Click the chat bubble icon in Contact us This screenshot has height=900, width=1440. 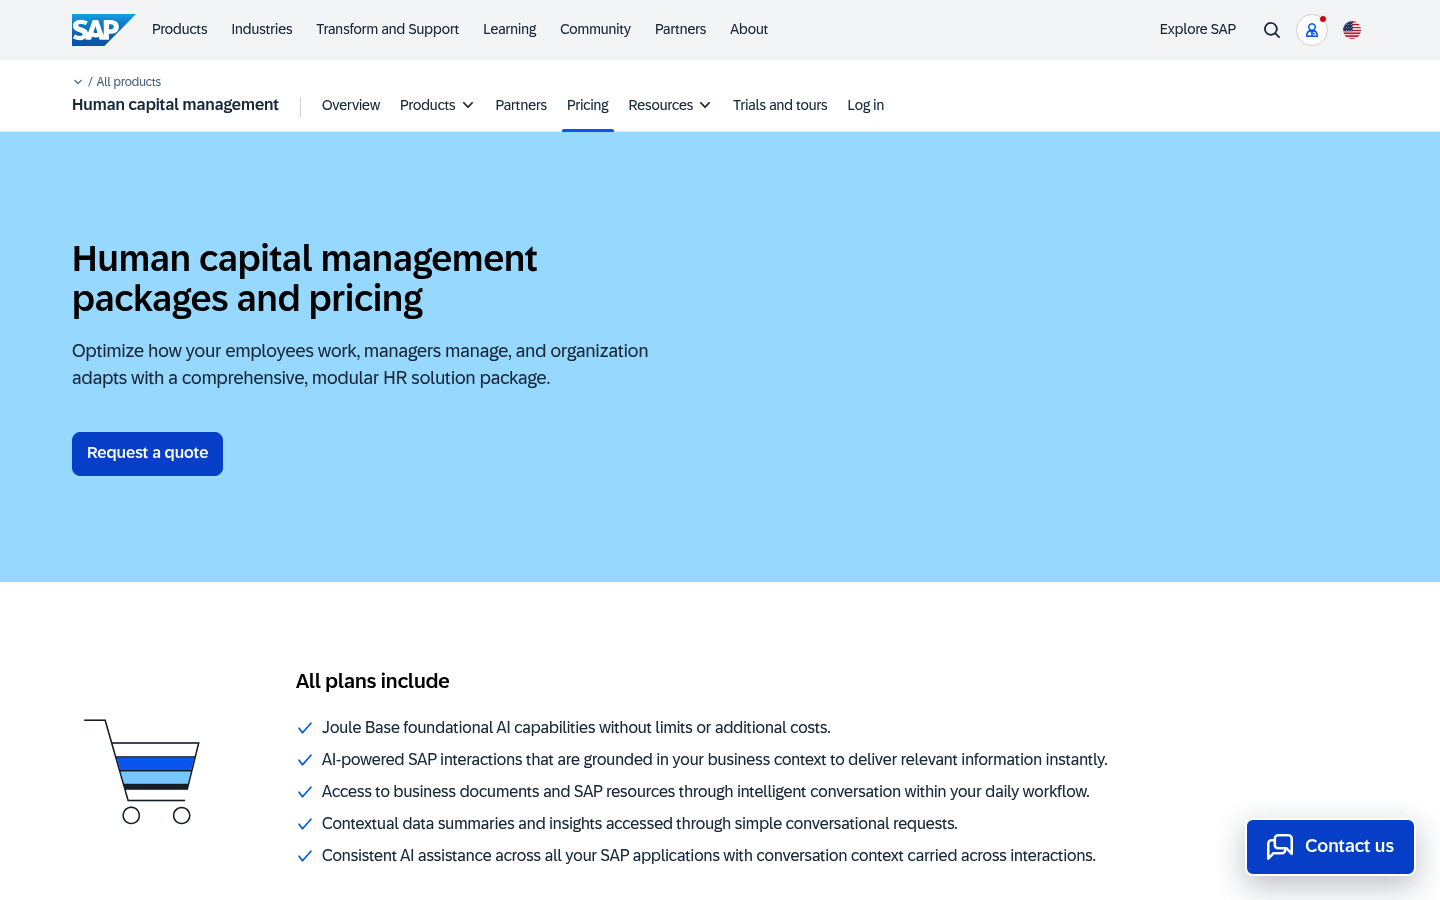(x=1280, y=847)
